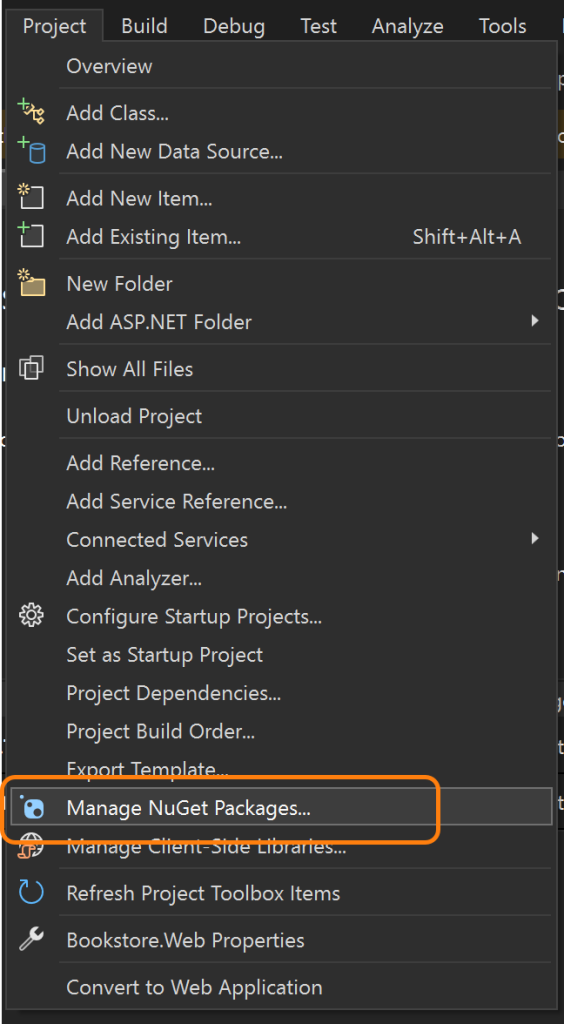
Task: Expand the Add ASP.NET Folder submenu arrow
Action: (535, 321)
